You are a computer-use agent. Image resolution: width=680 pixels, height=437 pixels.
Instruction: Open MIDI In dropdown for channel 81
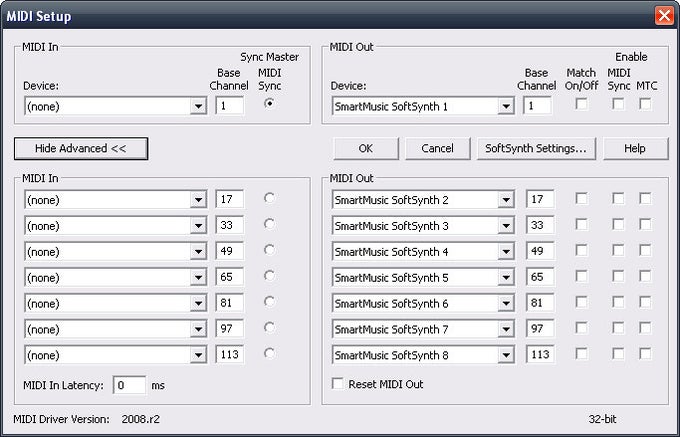[x=115, y=303]
